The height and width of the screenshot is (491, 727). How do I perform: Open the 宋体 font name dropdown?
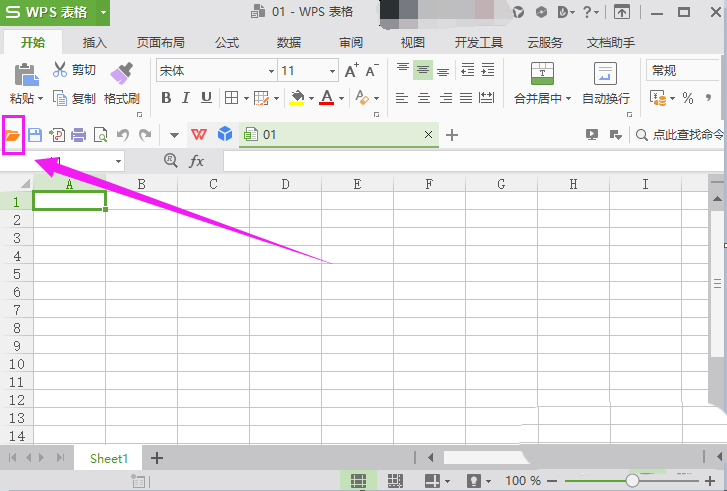[271, 71]
